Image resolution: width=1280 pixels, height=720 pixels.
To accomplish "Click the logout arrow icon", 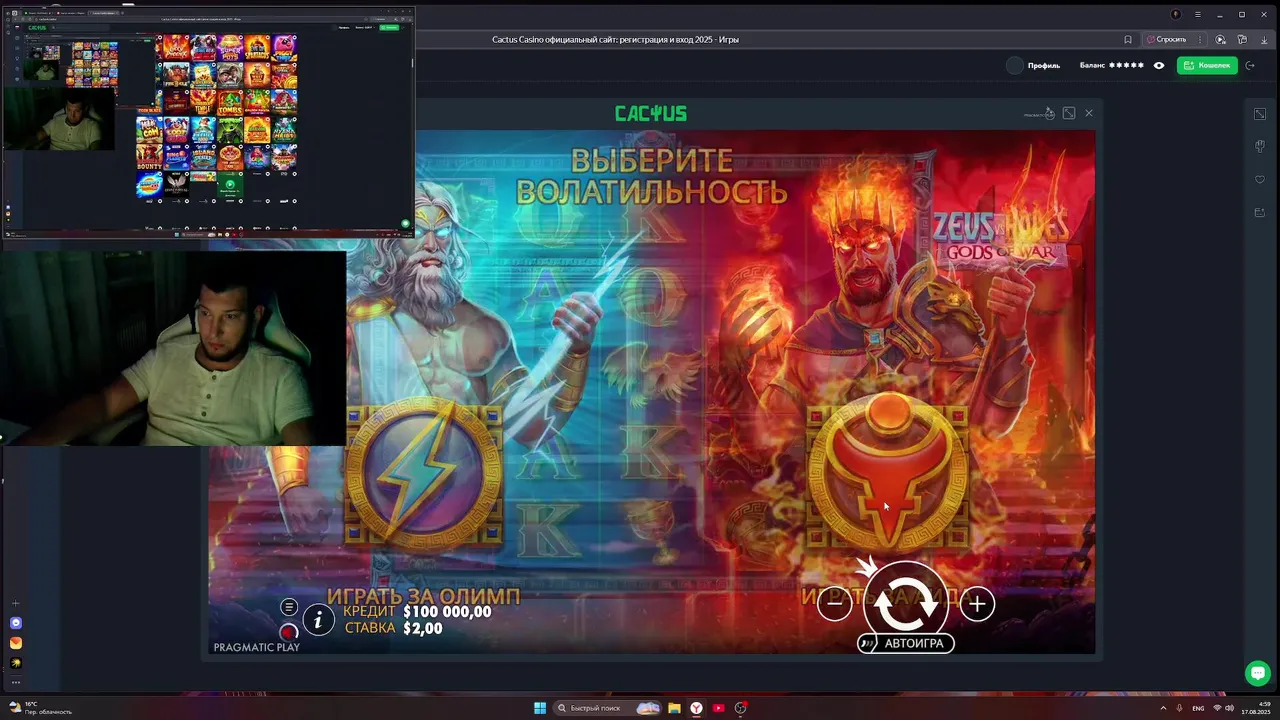I will (x=1250, y=65).
